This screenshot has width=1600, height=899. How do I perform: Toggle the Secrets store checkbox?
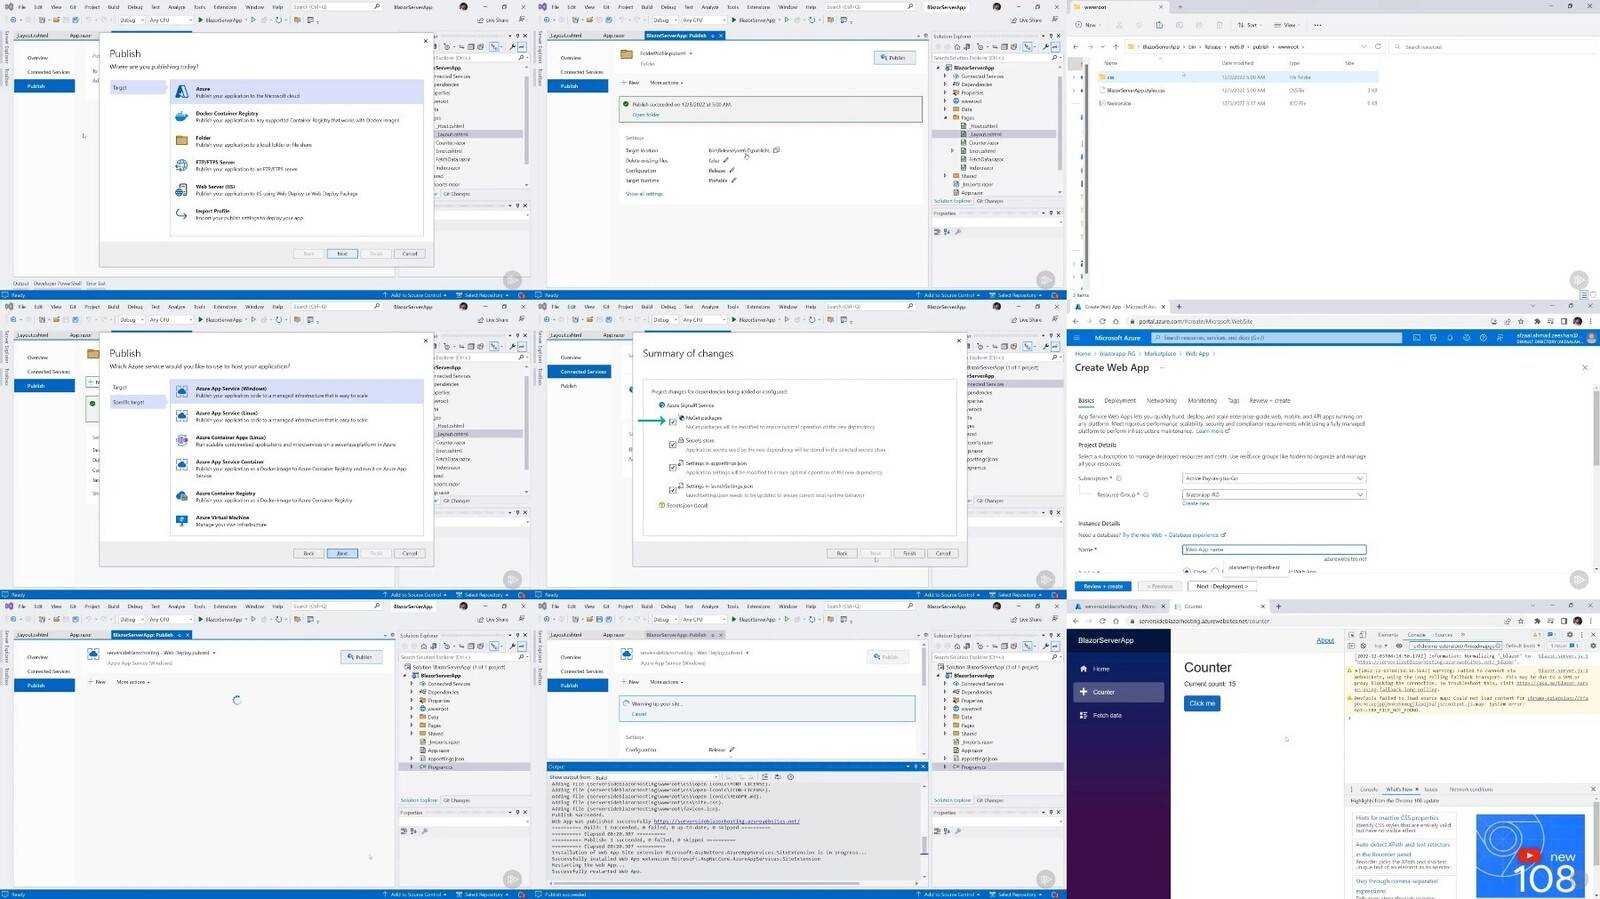[x=673, y=444]
